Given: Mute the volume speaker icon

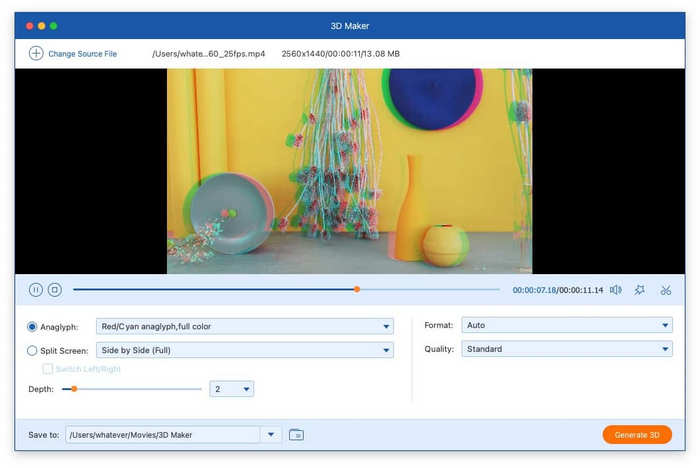Looking at the screenshot, I should click(616, 290).
